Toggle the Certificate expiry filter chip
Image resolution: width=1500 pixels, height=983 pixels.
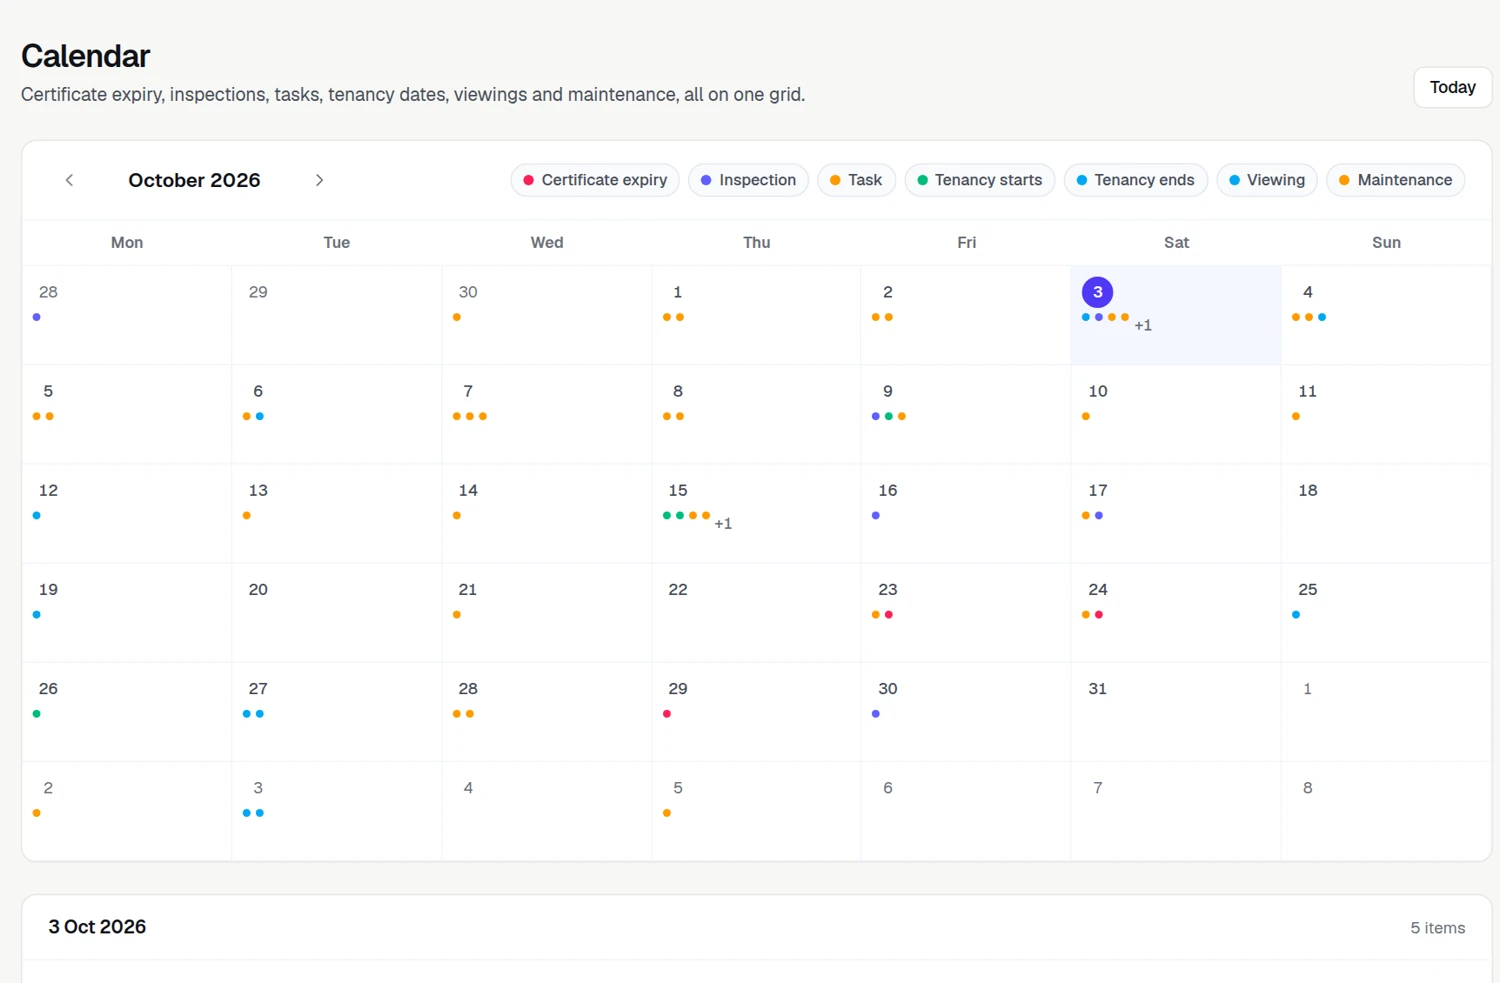pyautogui.click(x=595, y=180)
